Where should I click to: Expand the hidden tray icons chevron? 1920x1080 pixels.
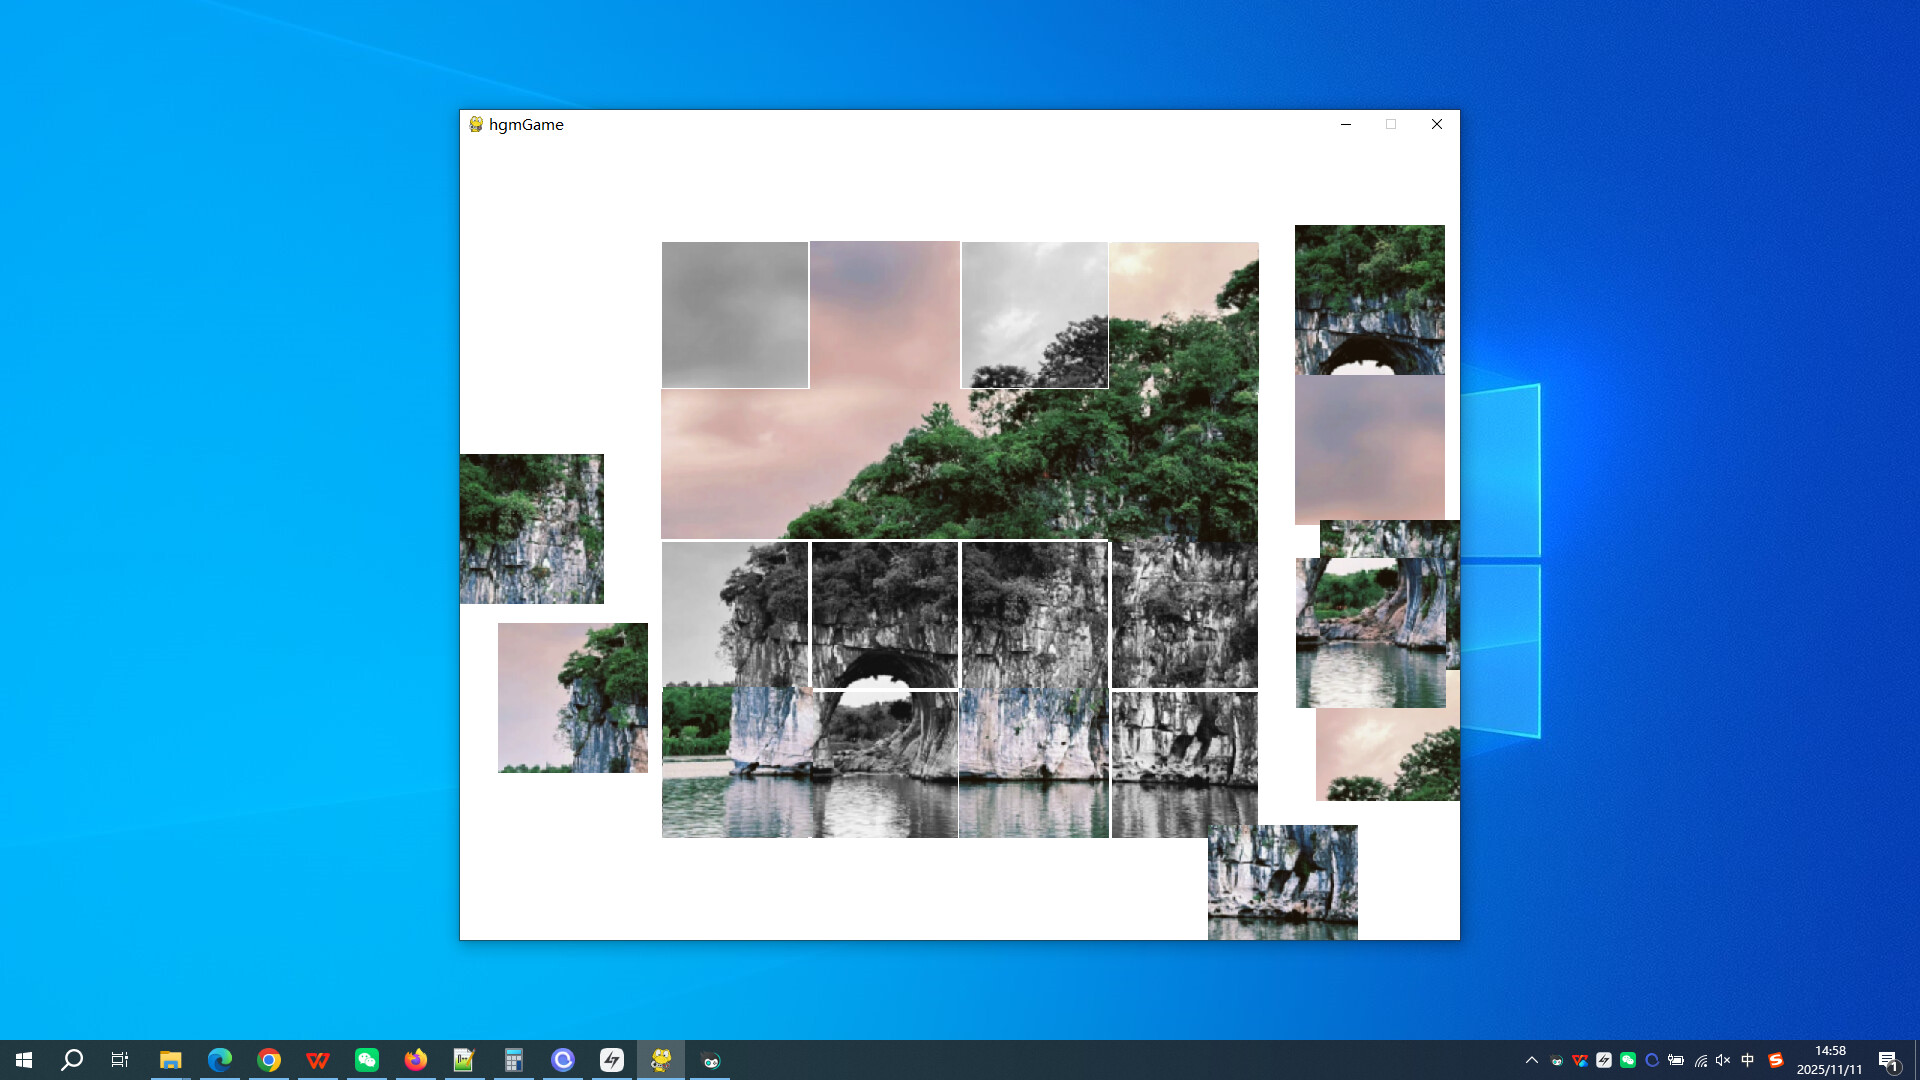click(x=1533, y=1060)
